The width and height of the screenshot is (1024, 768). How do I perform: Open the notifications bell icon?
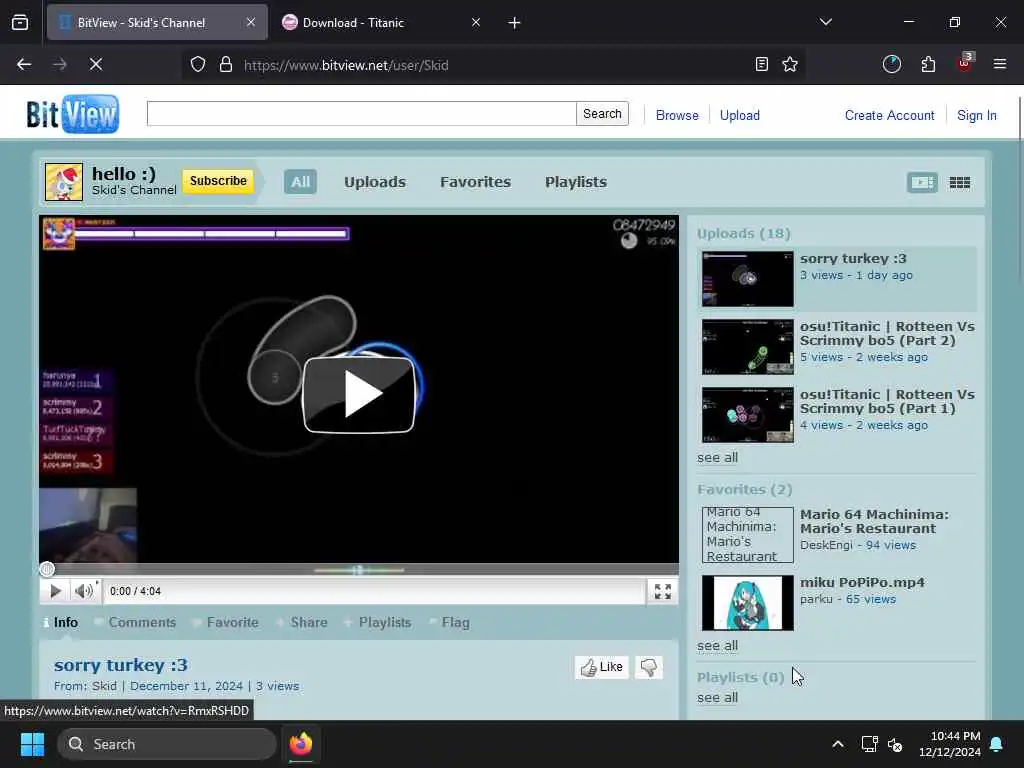[997, 744]
